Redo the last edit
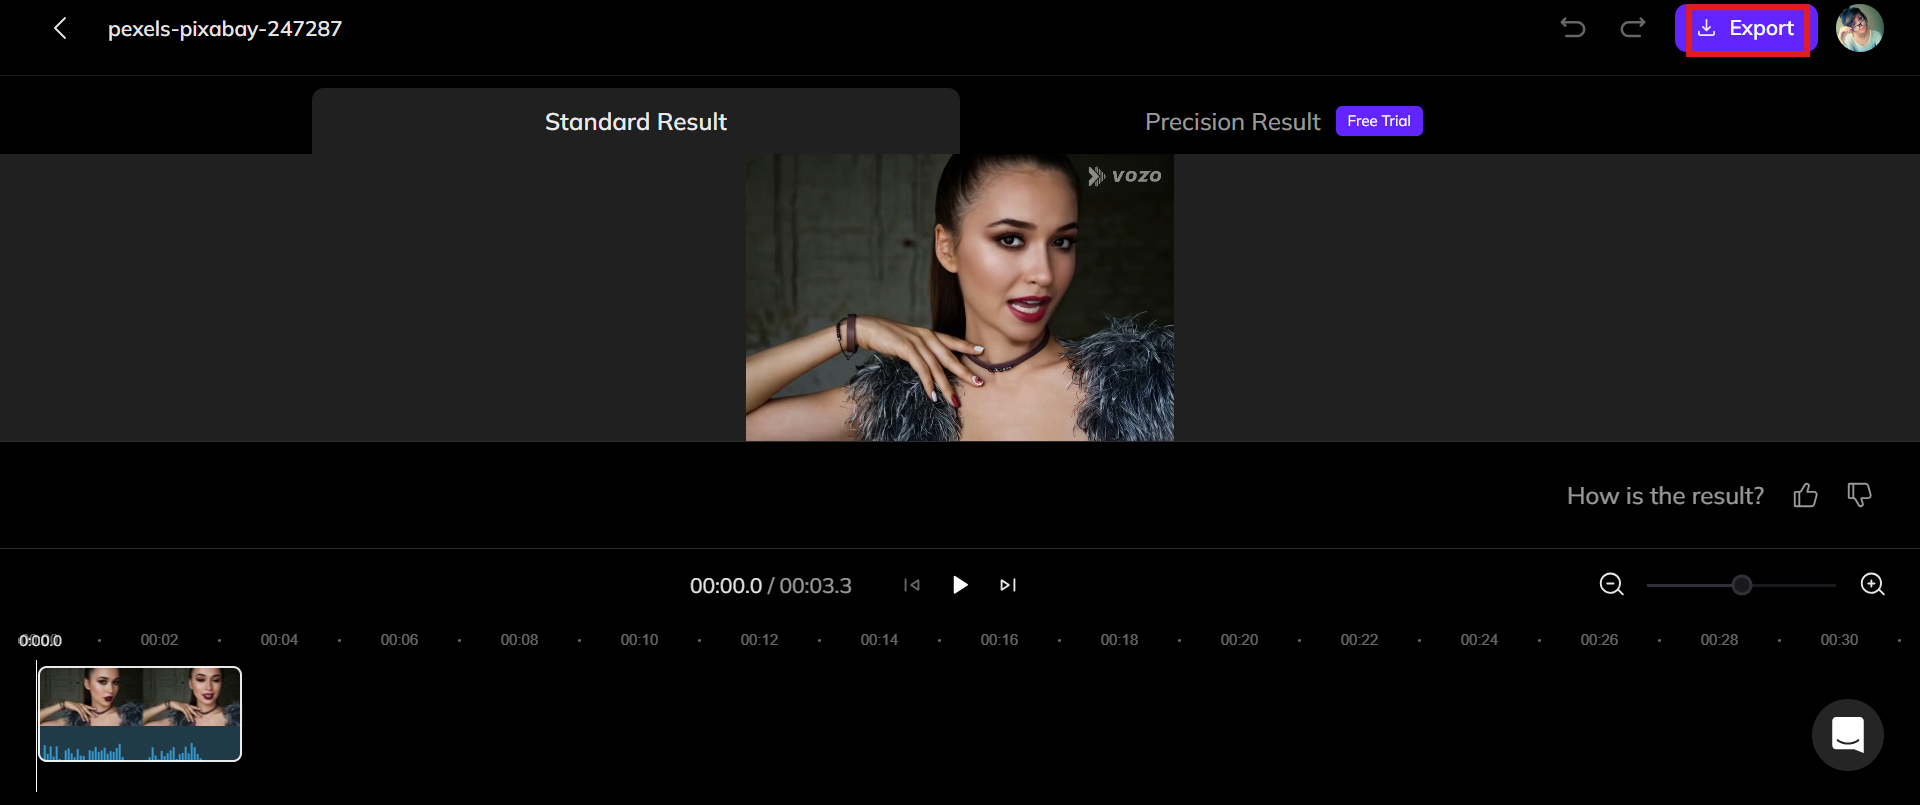Viewport: 1920px width, 805px height. tap(1633, 28)
